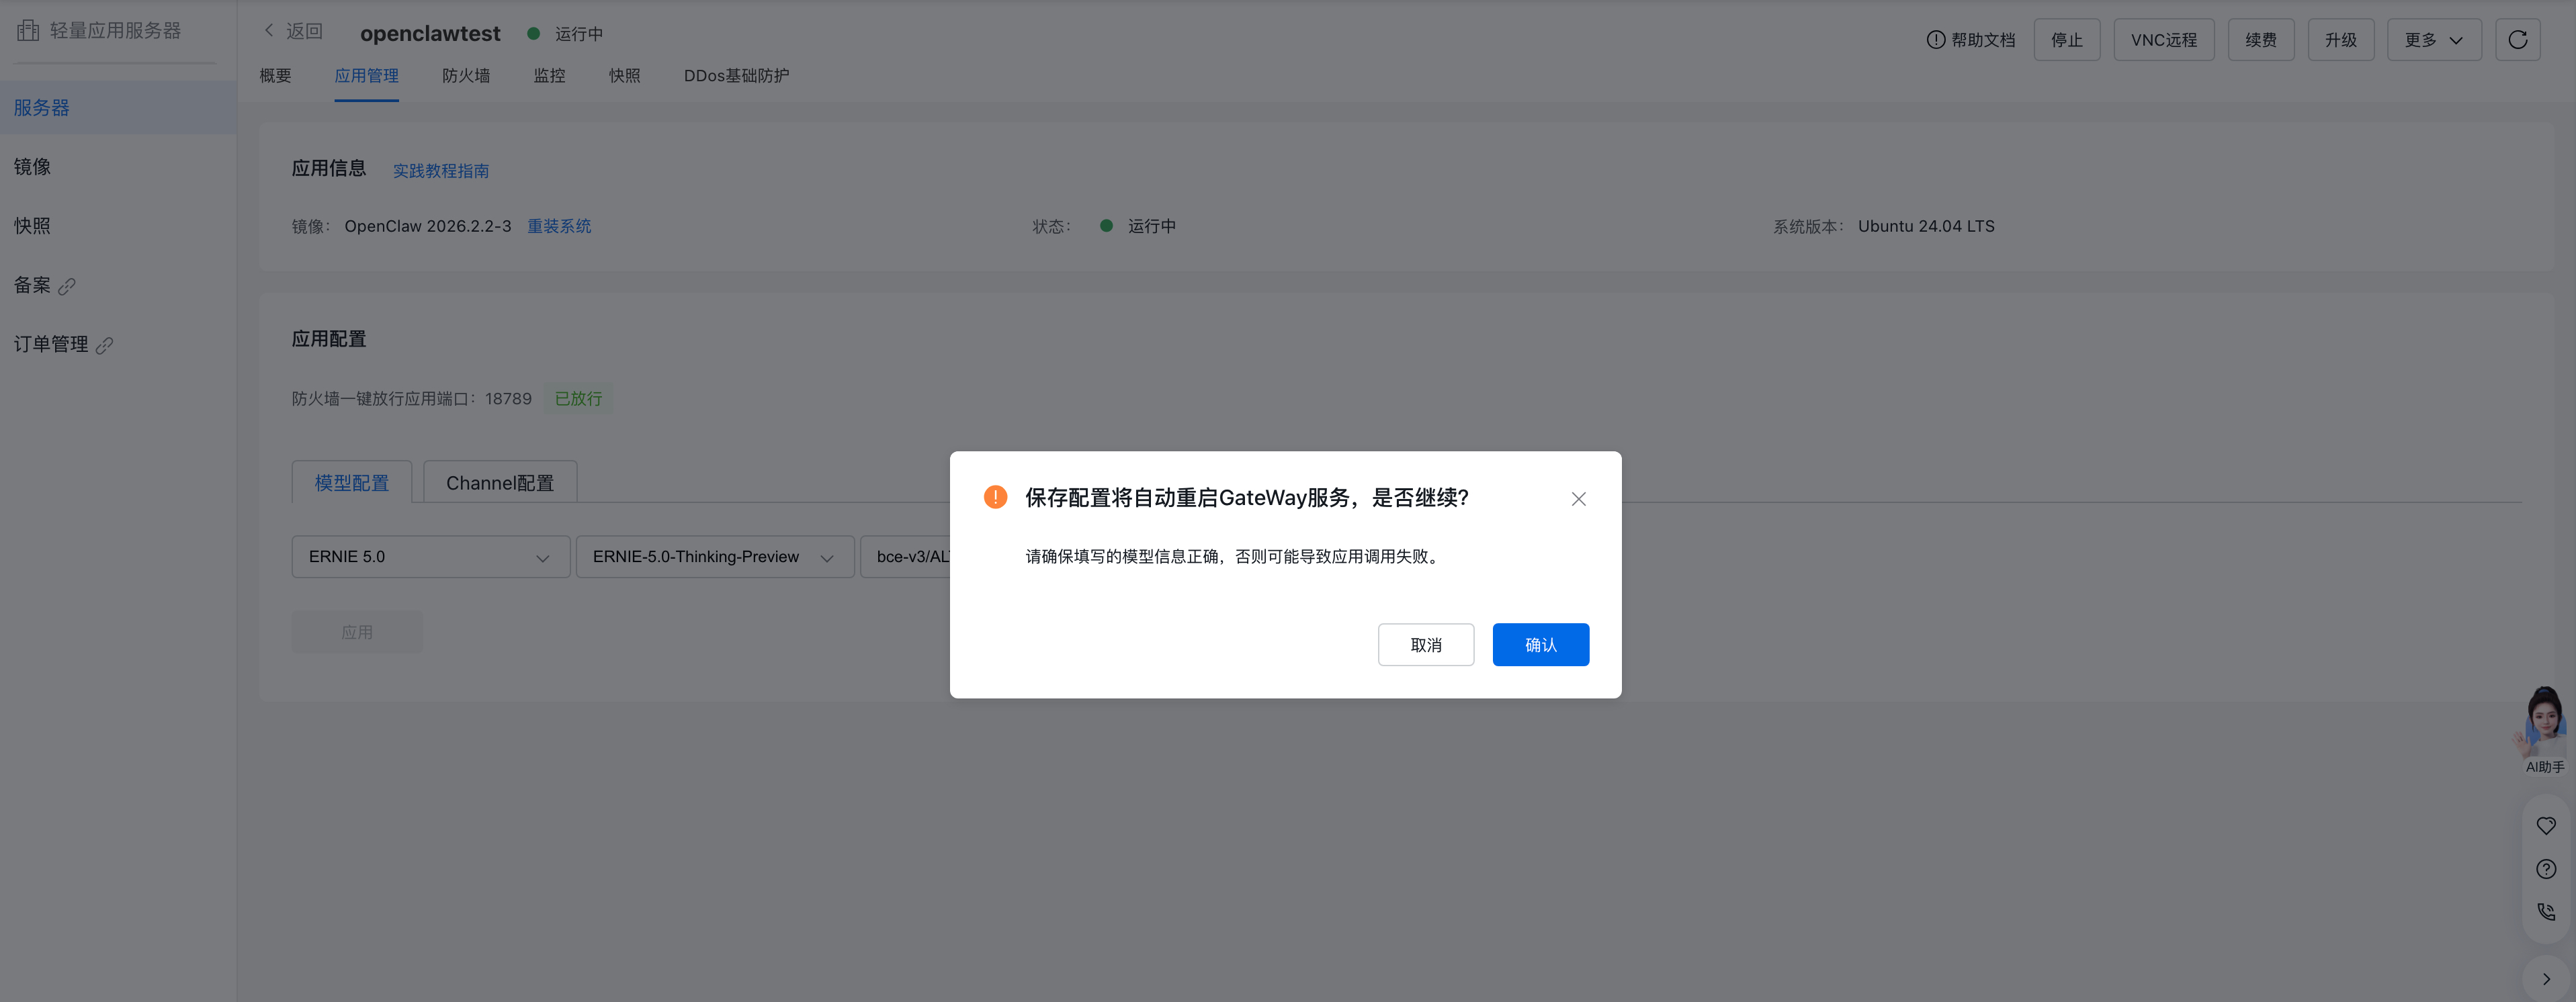Click the question mark help icon
The width and height of the screenshot is (2576, 1002).
pos(2546,869)
